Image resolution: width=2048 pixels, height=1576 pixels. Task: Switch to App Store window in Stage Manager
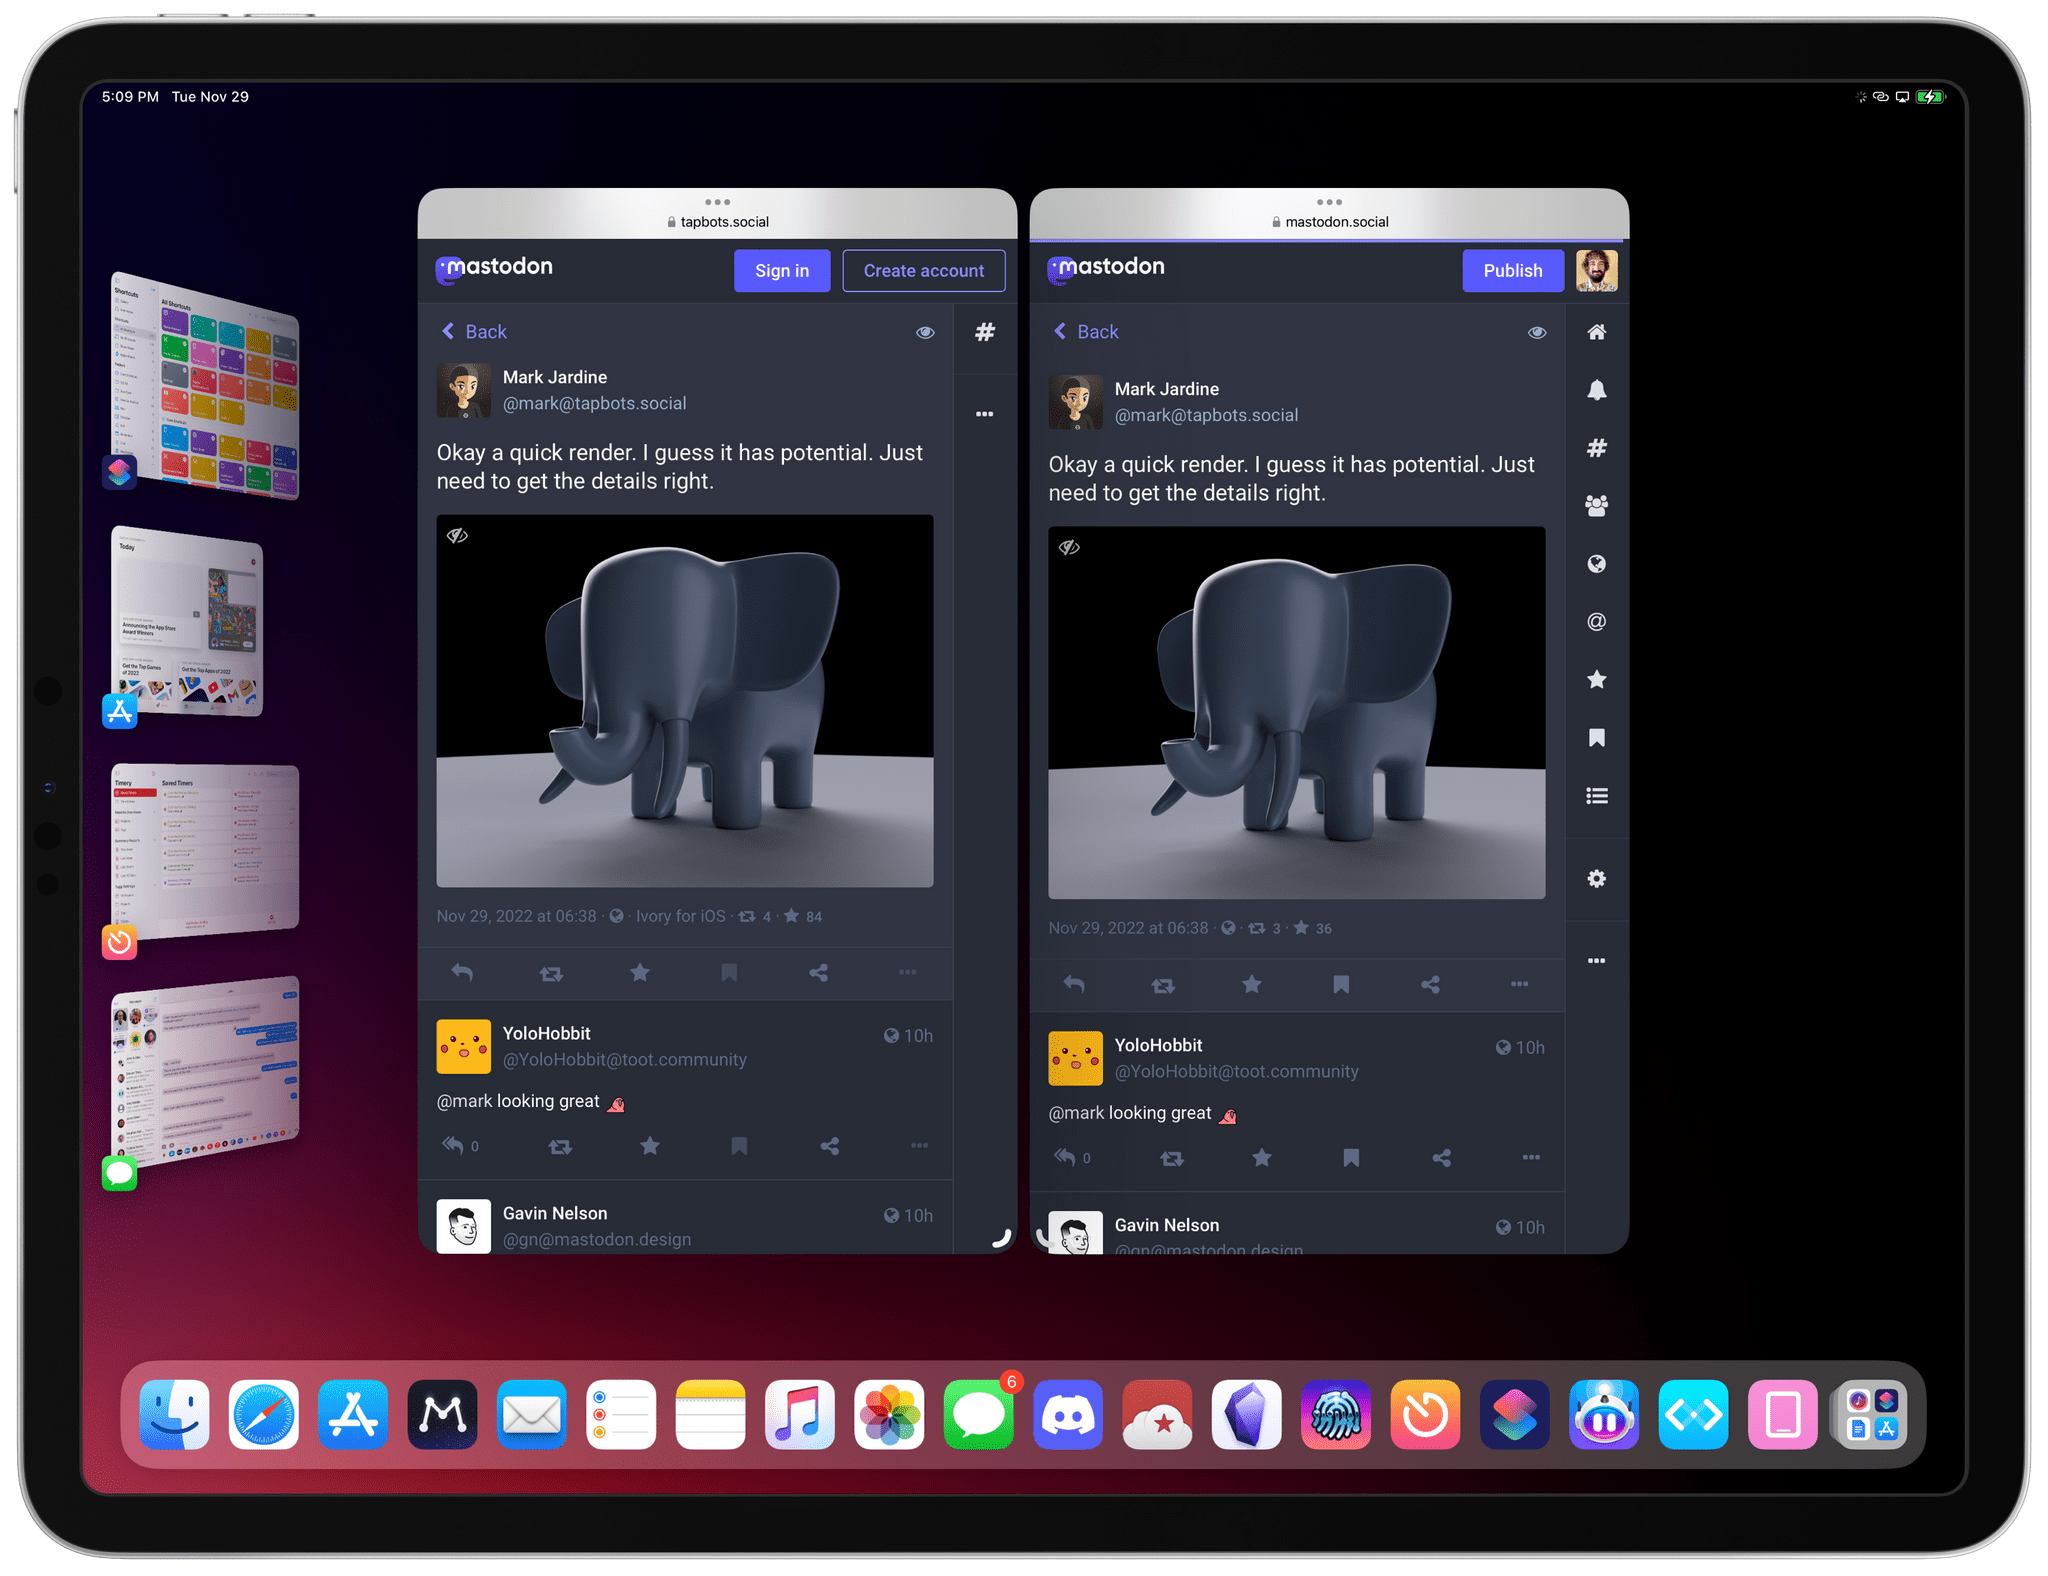click(x=186, y=622)
